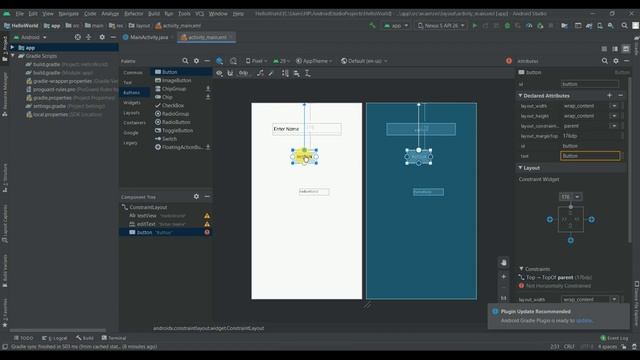Open layout_width value dropdown arrow

[x=614, y=106]
